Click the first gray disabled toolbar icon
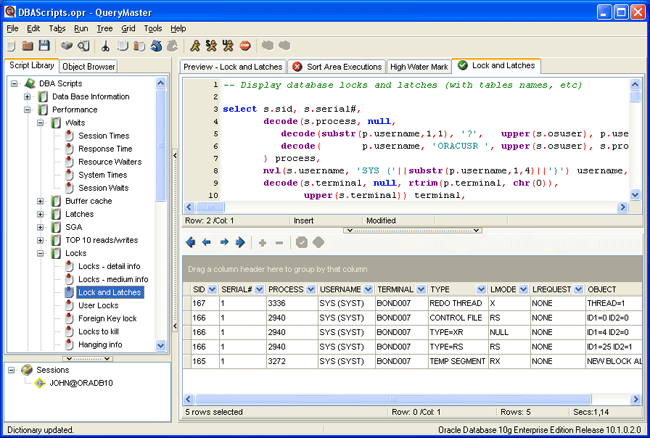The image size is (650, 438). point(267,45)
